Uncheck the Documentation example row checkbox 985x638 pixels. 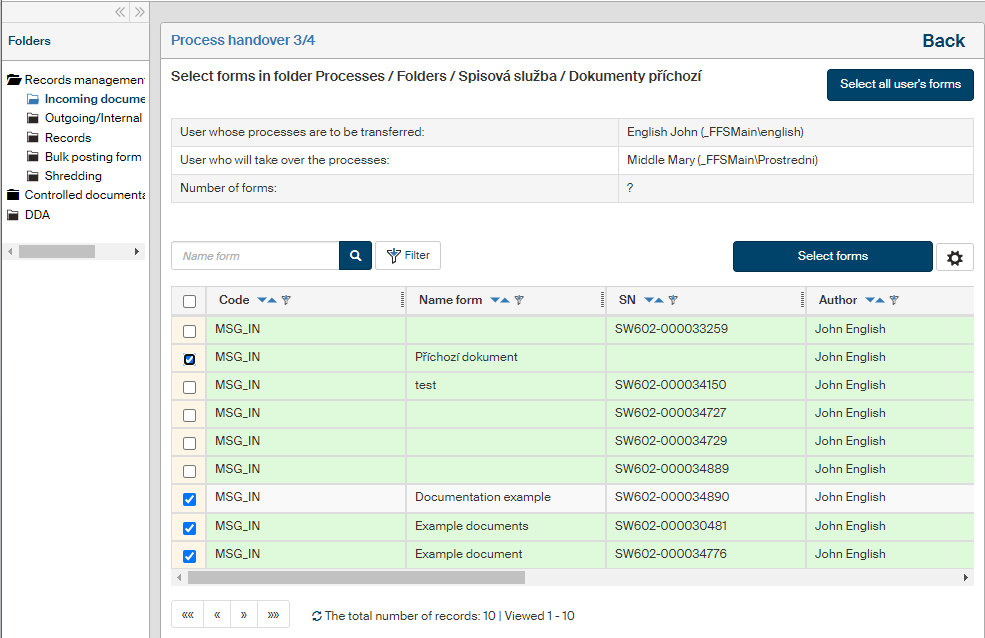click(190, 499)
